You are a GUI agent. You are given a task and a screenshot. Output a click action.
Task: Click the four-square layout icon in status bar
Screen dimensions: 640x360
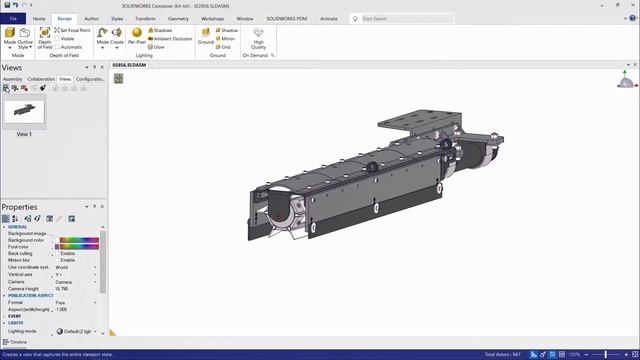562,354
